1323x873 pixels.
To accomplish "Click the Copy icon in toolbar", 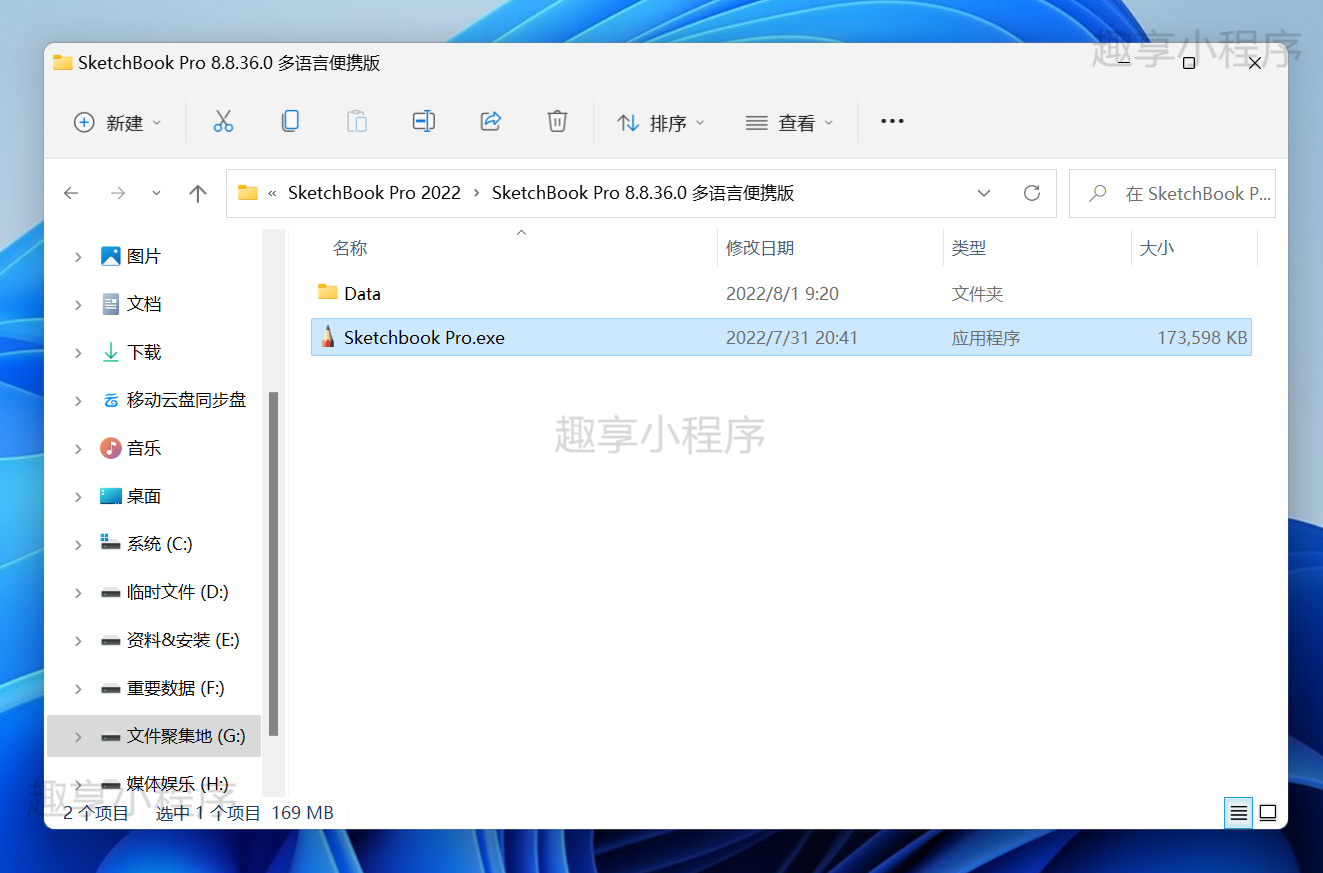I will click(x=290, y=122).
